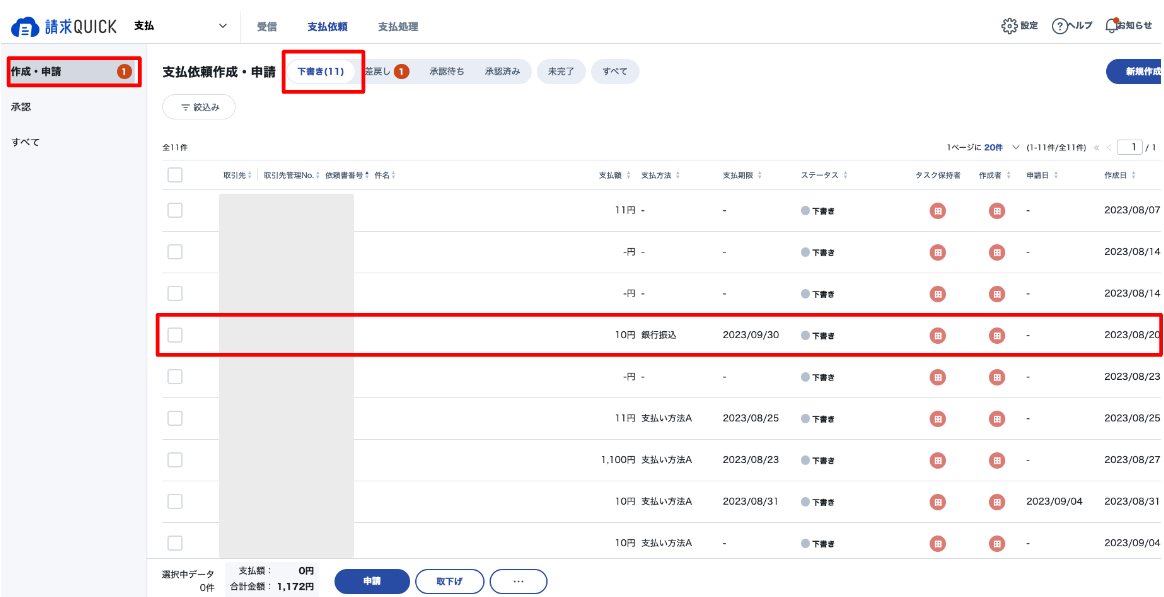1164x597 pixels.
Task: Sort by 申請日 column
Action: [x=1042, y=175]
